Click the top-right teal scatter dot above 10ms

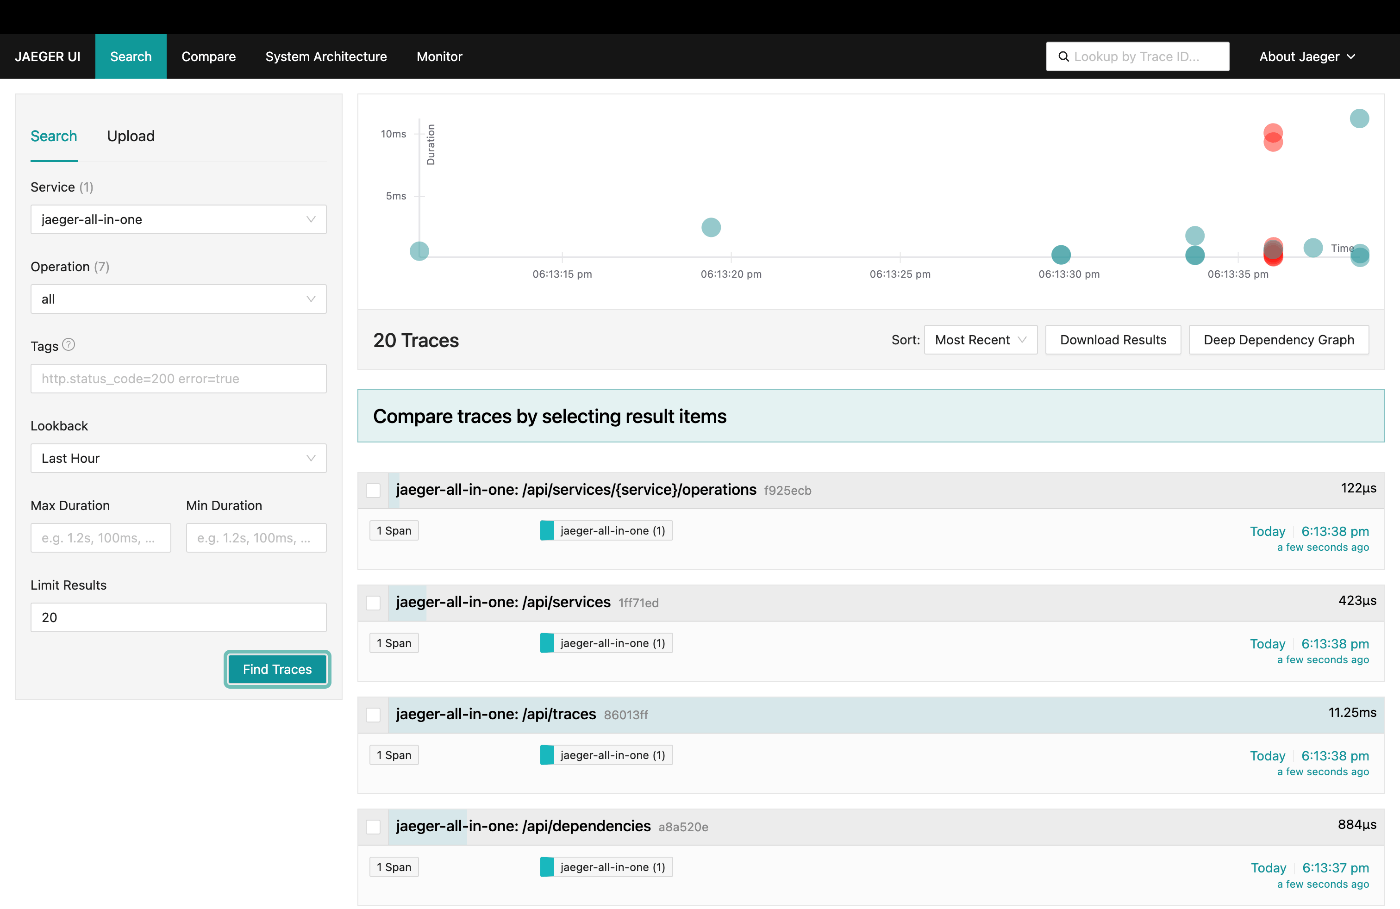[x=1360, y=118]
